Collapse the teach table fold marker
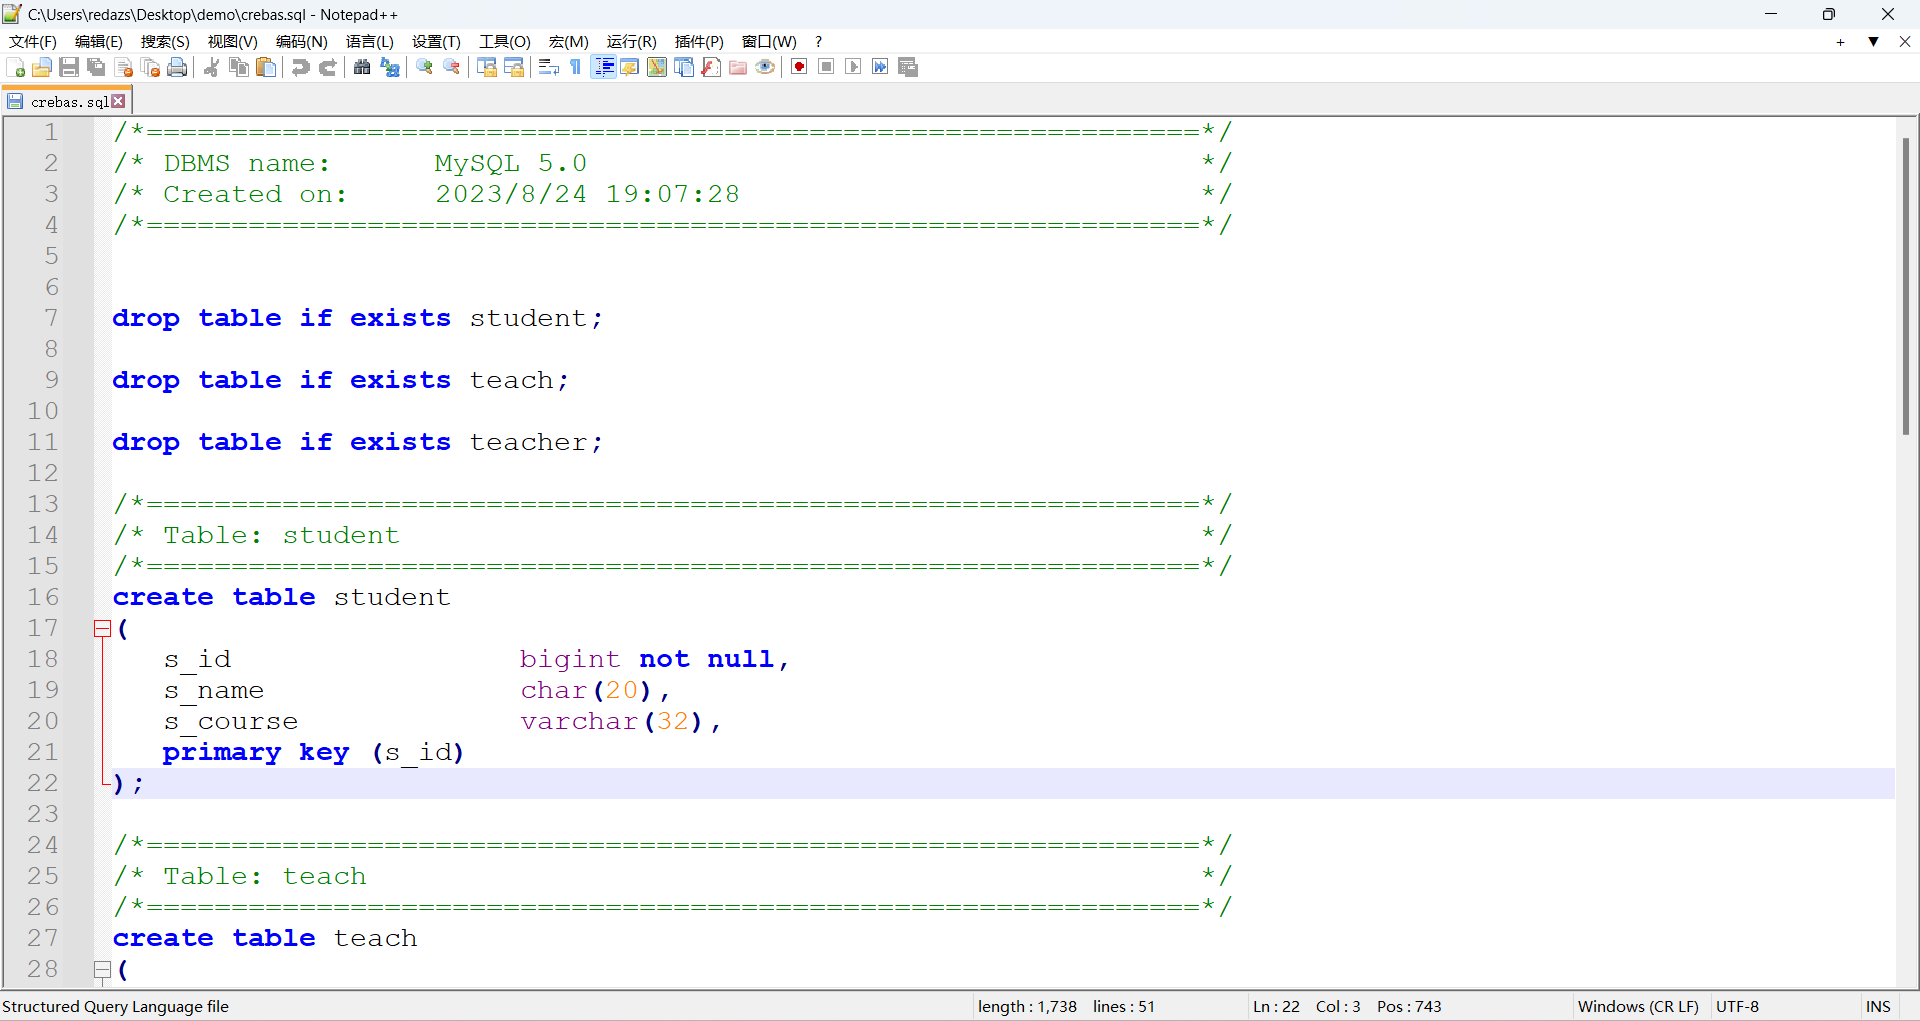This screenshot has width=1920, height=1021. coord(102,970)
